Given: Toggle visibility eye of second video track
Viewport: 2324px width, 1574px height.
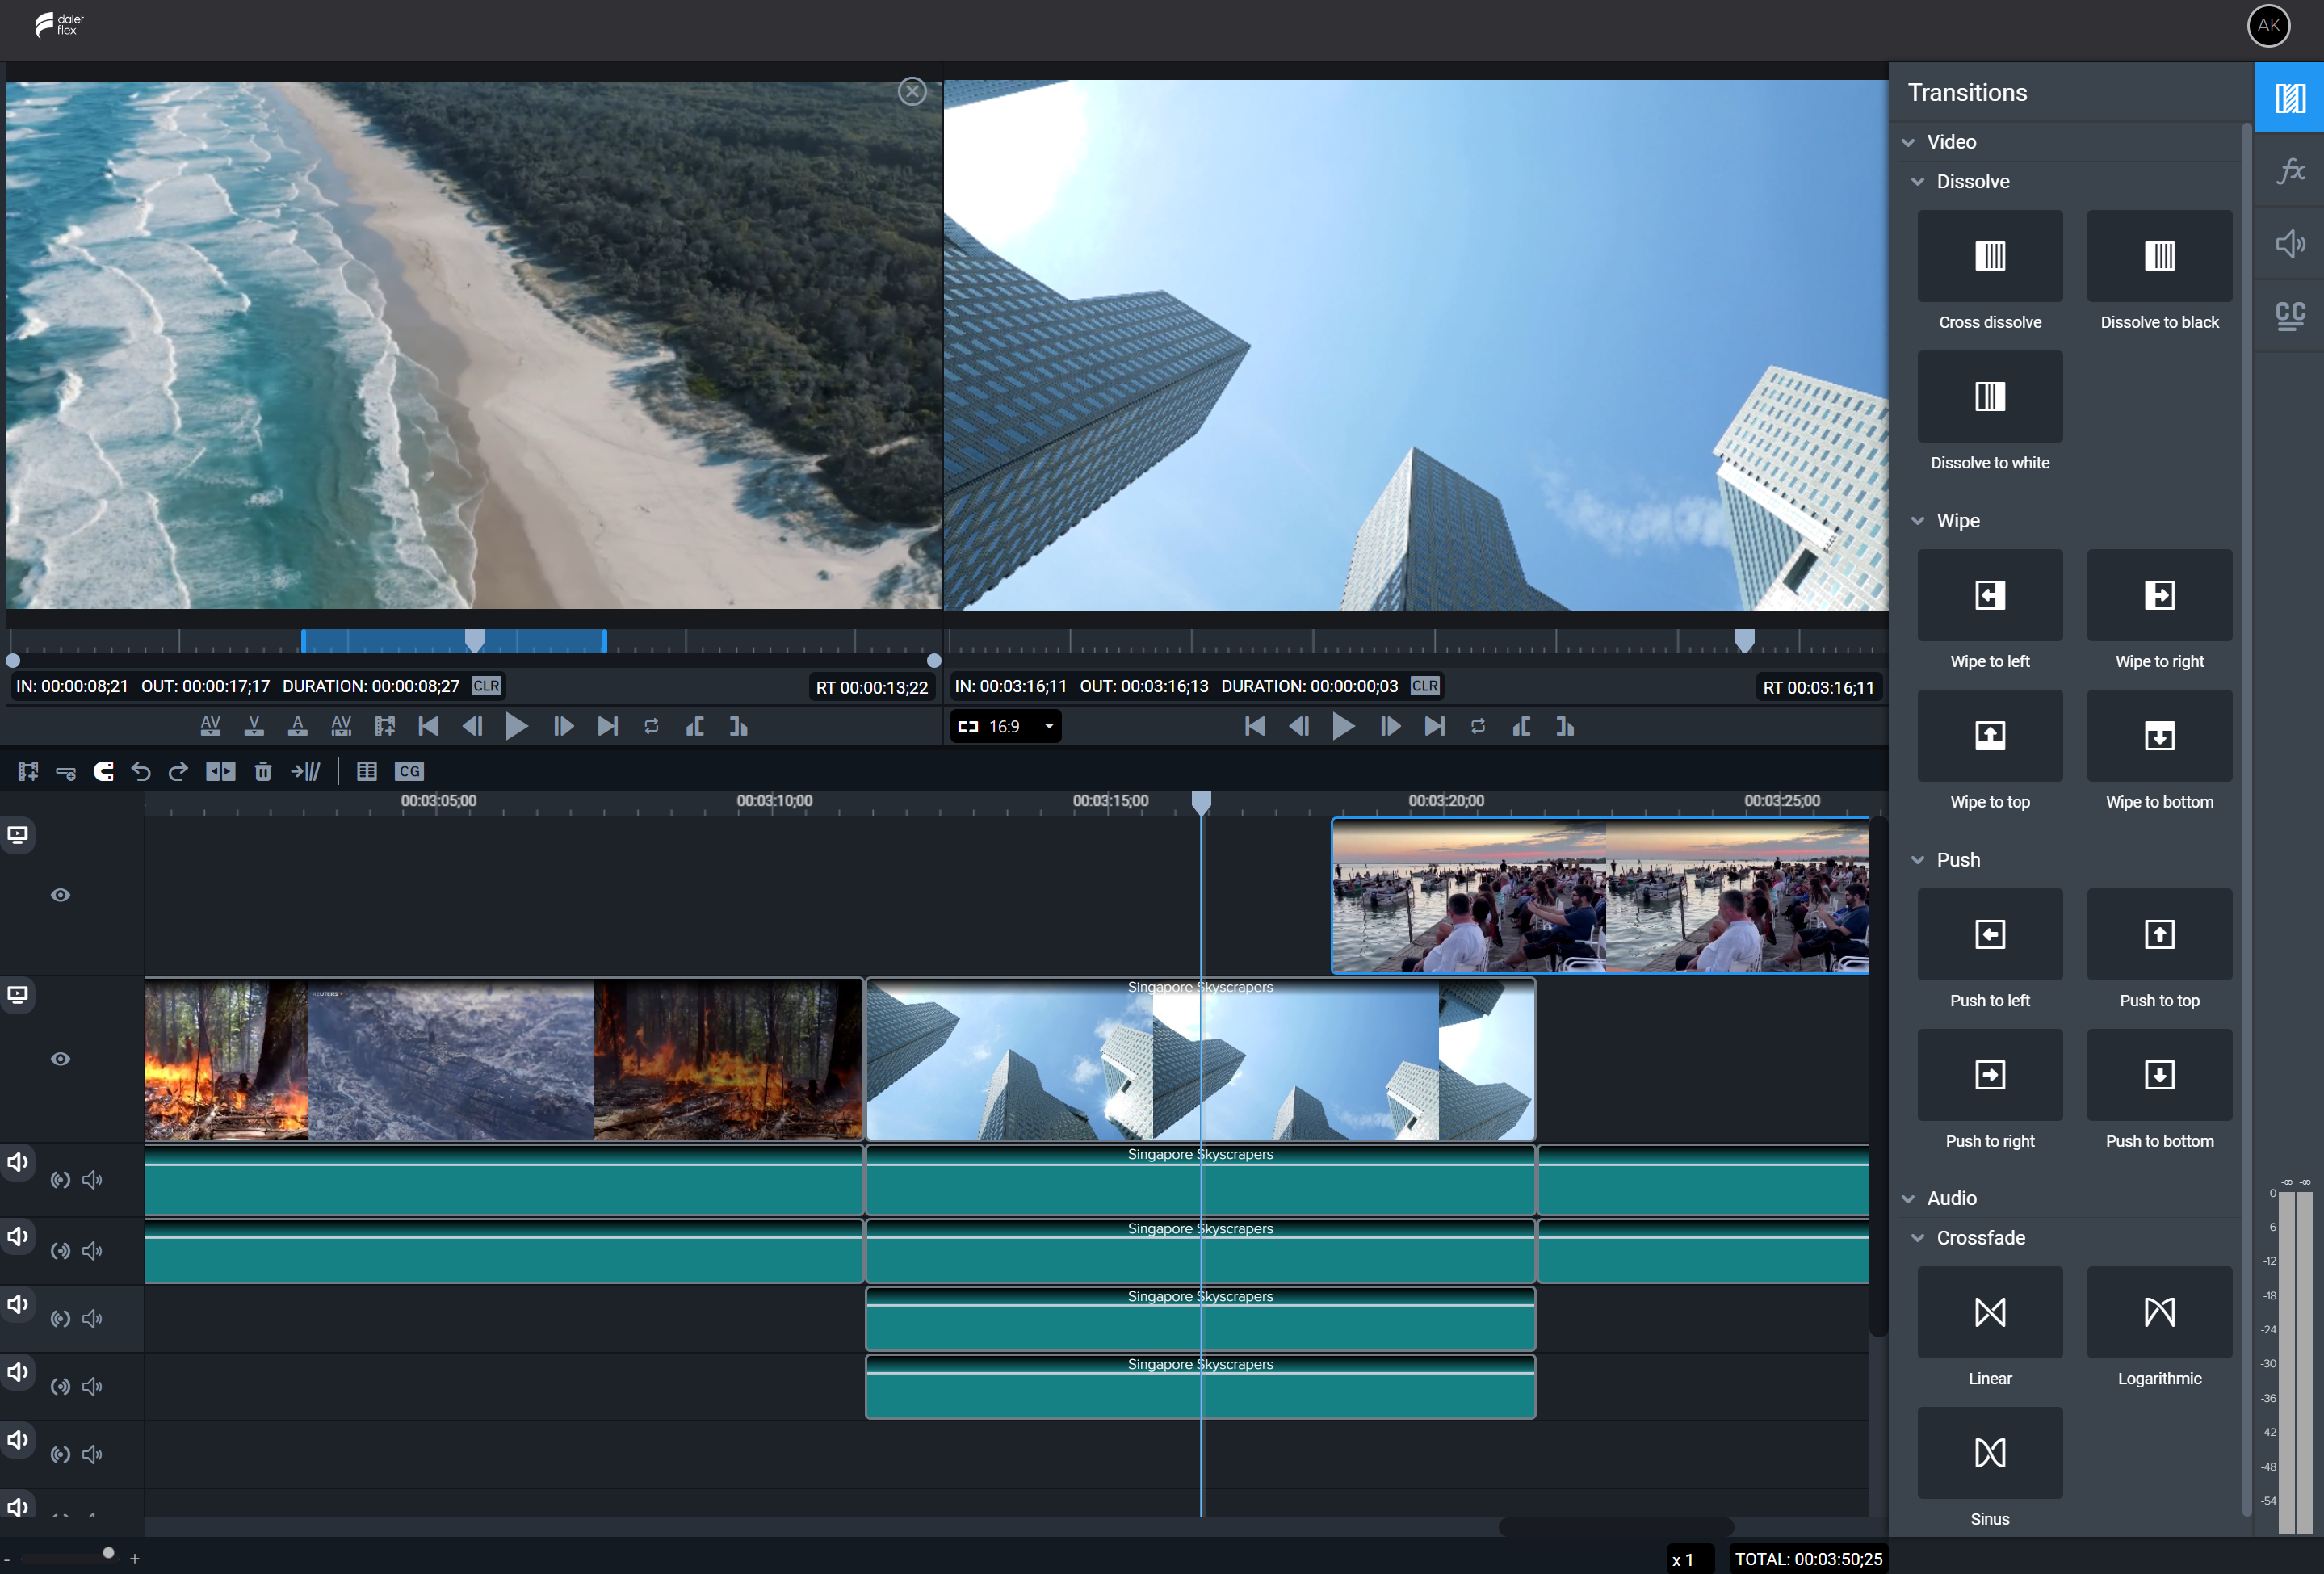Looking at the screenshot, I should tap(60, 1059).
